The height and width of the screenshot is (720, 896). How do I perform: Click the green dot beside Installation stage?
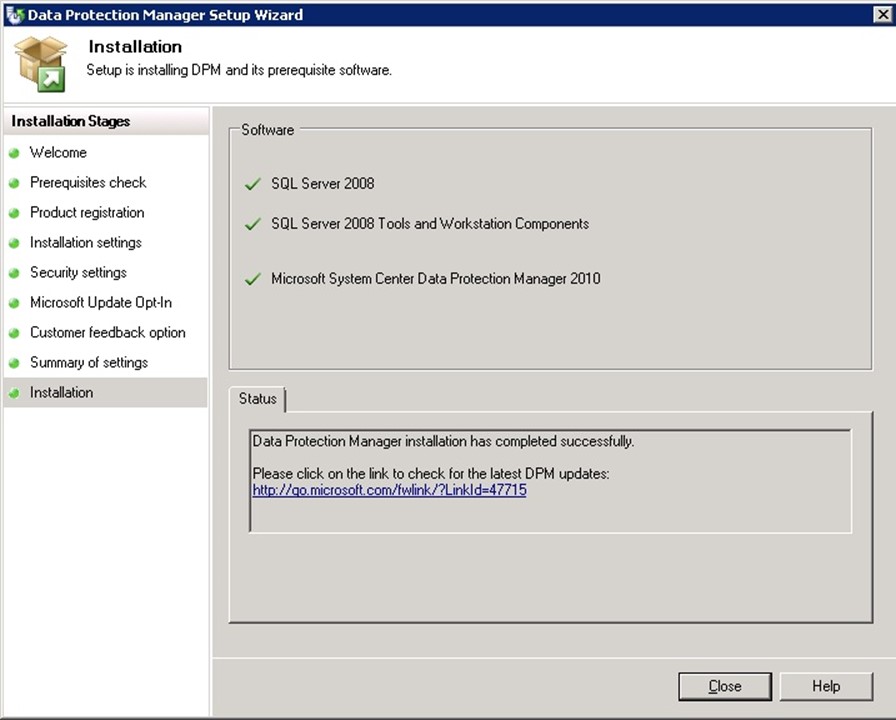coord(14,393)
